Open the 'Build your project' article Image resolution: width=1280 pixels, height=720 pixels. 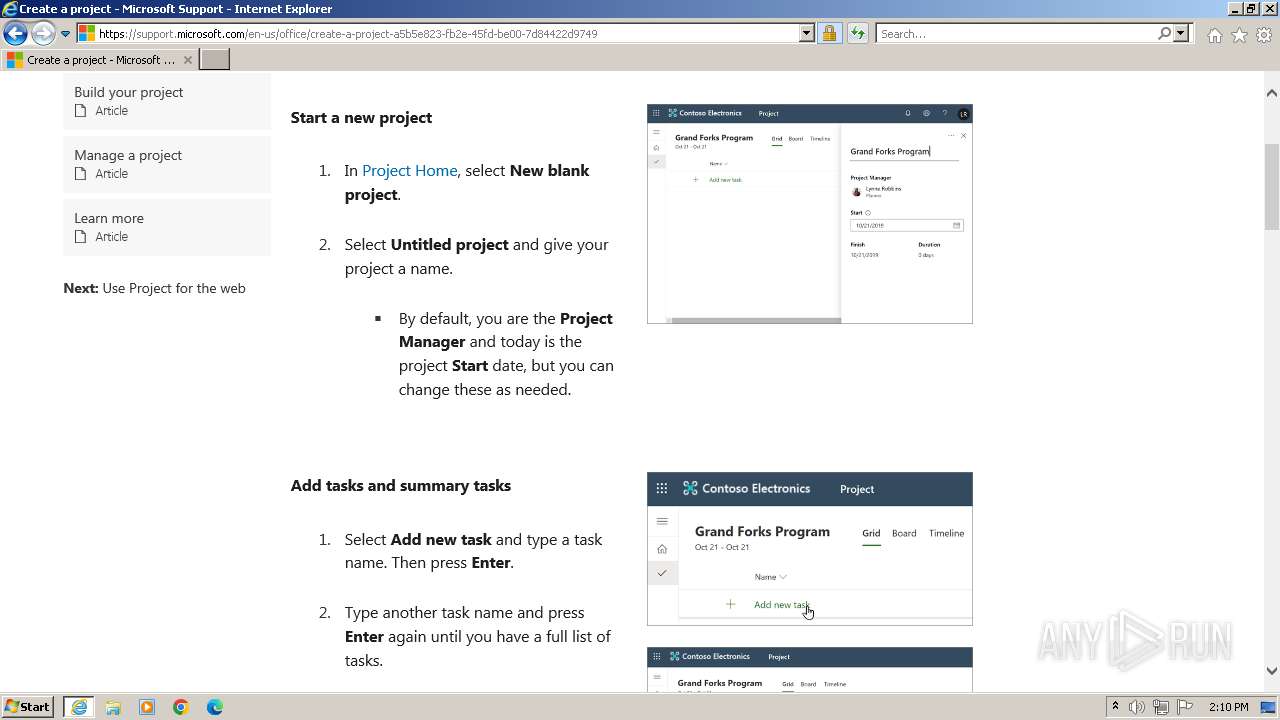click(x=167, y=100)
